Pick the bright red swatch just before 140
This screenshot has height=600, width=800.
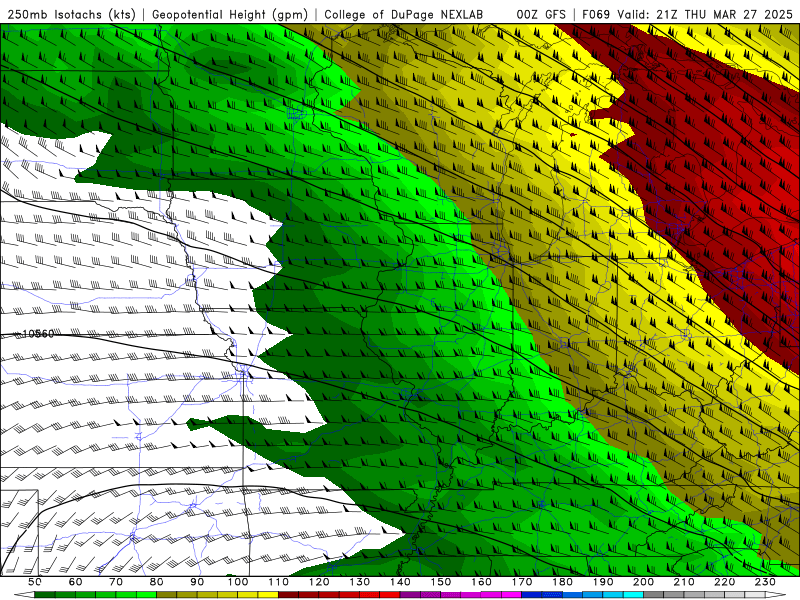(390, 595)
